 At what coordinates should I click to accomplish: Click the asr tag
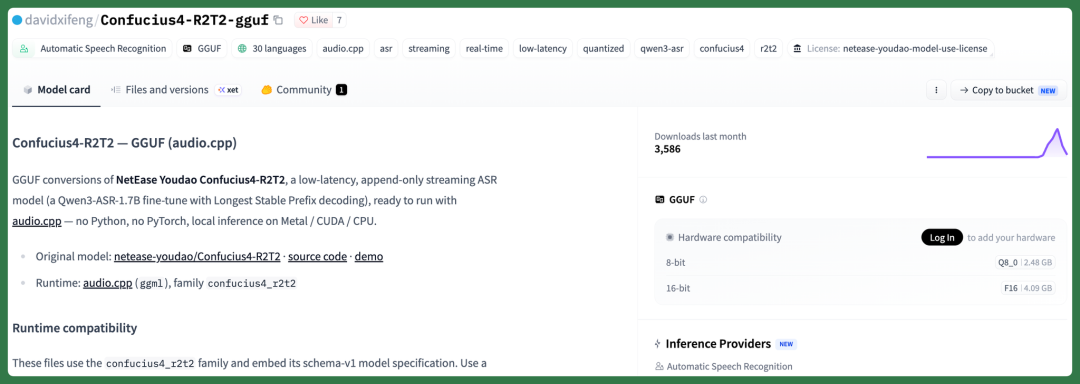click(x=386, y=49)
